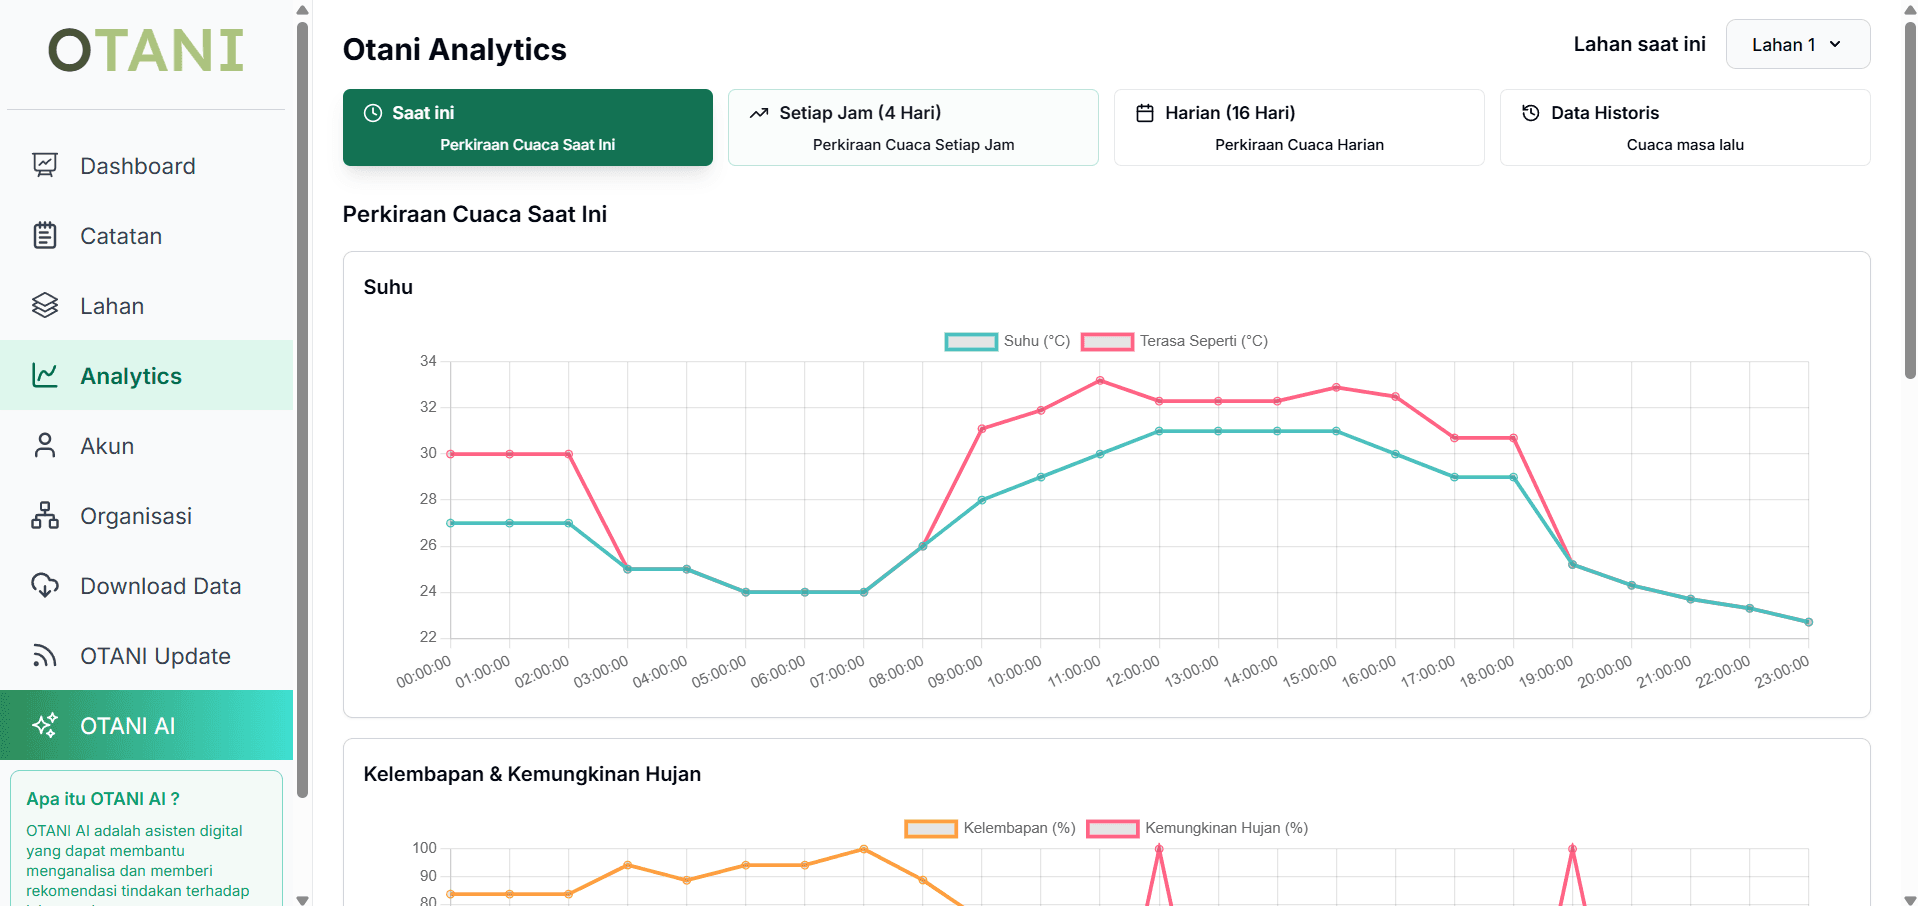Click the Lahan layers icon
This screenshot has width=1918, height=906.
coord(45,305)
